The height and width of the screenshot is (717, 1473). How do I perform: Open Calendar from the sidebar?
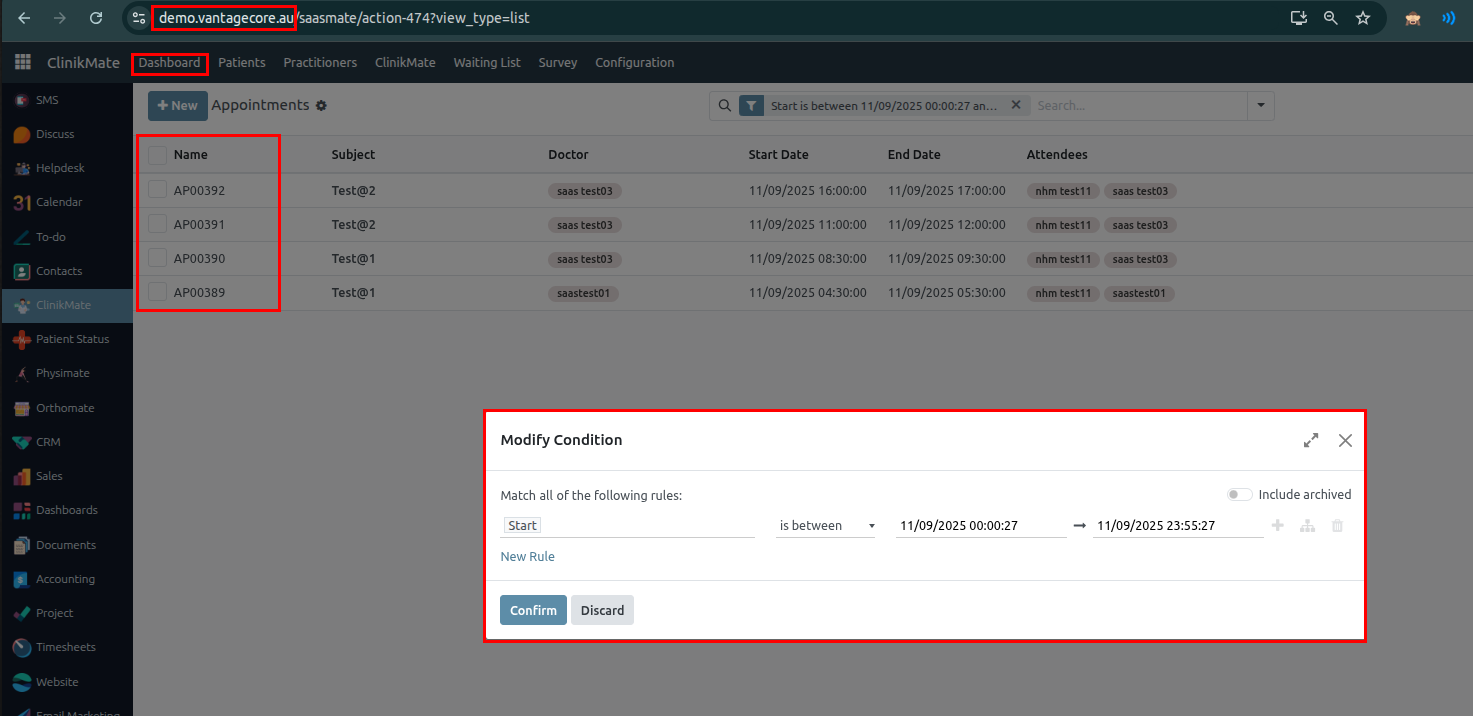tap(58, 202)
